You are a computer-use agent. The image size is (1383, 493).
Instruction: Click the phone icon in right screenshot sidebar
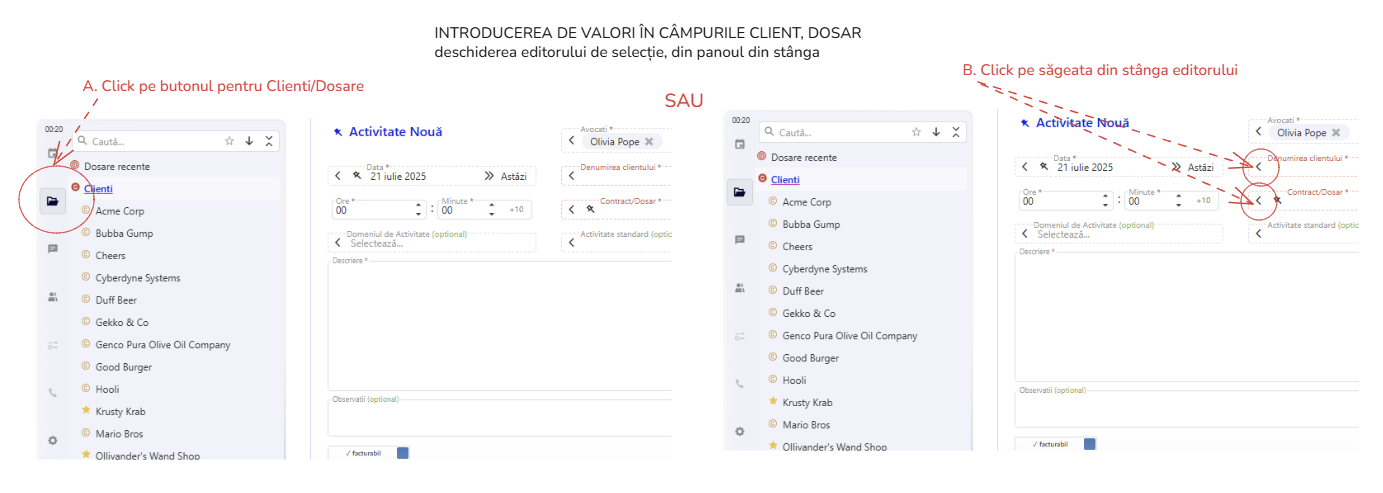[x=740, y=383]
